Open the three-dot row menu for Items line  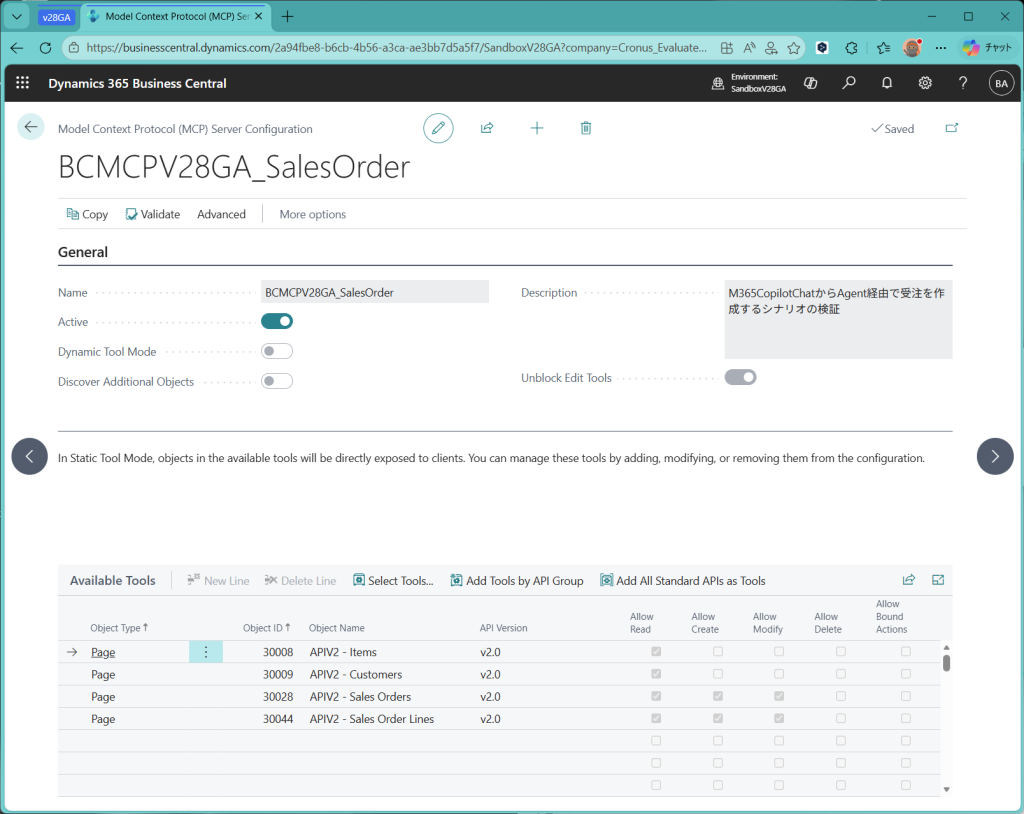pyautogui.click(x=206, y=652)
